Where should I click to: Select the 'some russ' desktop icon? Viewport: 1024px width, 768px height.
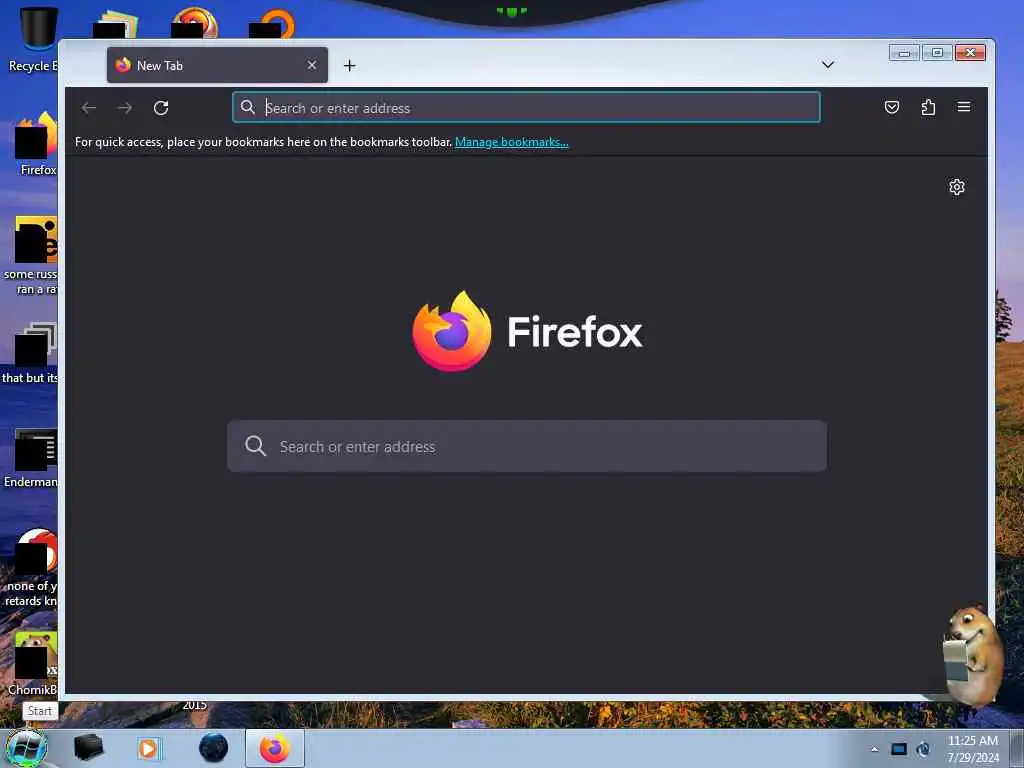[31, 256]
